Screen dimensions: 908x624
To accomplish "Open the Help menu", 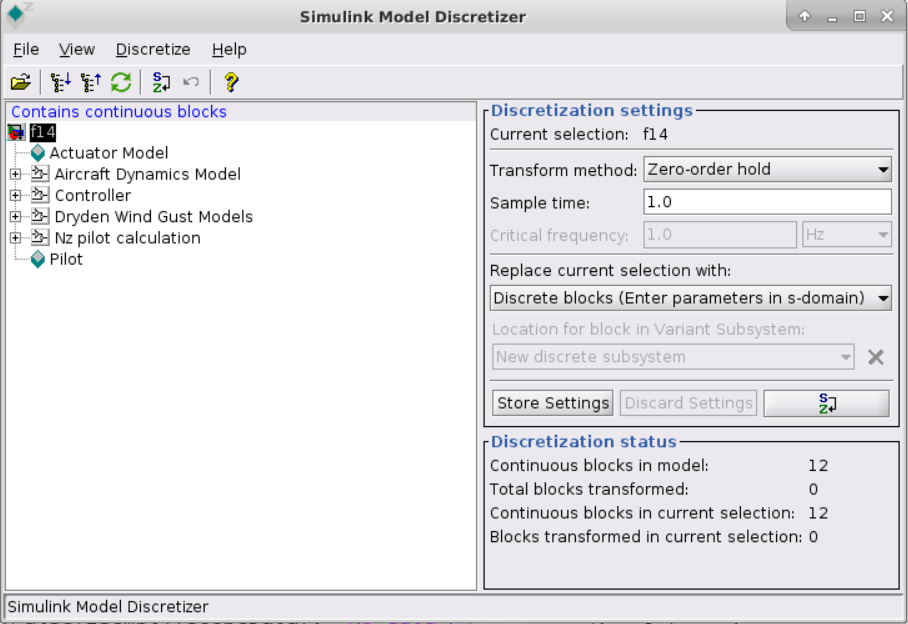I will pyautogui.click(x=229, y=50).
